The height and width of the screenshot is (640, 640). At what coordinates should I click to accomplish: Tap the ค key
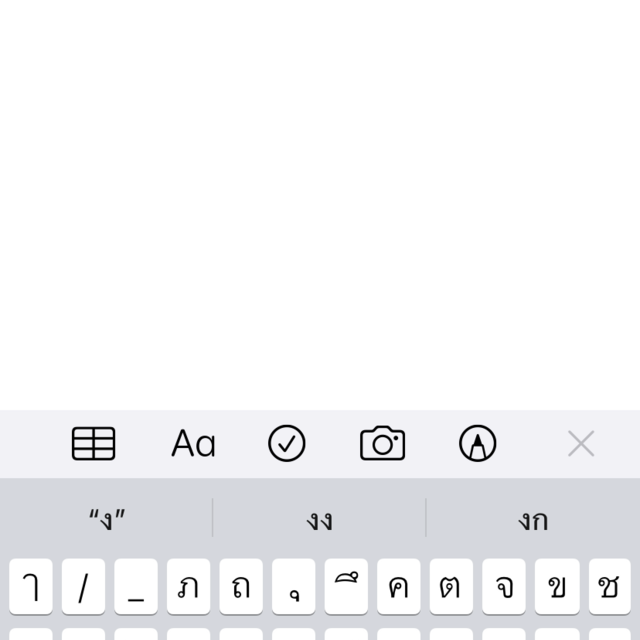click(399, 586)
